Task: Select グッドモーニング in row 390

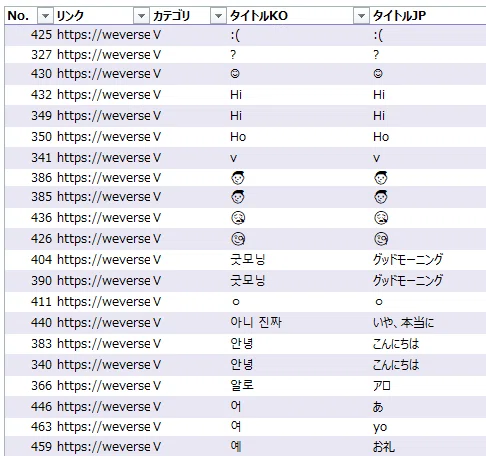Action: [408, 281]
